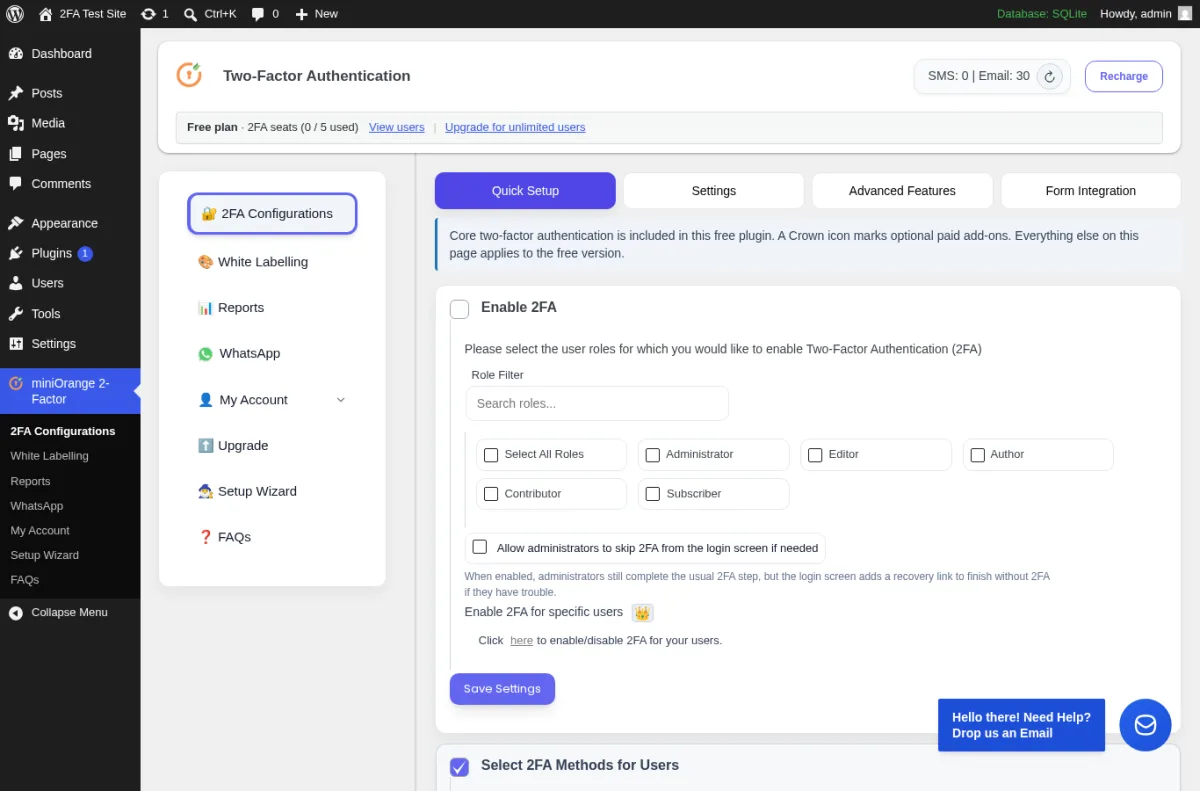Click the Dashboard gauge icon
The height and width of the screenshot is (791, 1200).
tap(16, 54)
